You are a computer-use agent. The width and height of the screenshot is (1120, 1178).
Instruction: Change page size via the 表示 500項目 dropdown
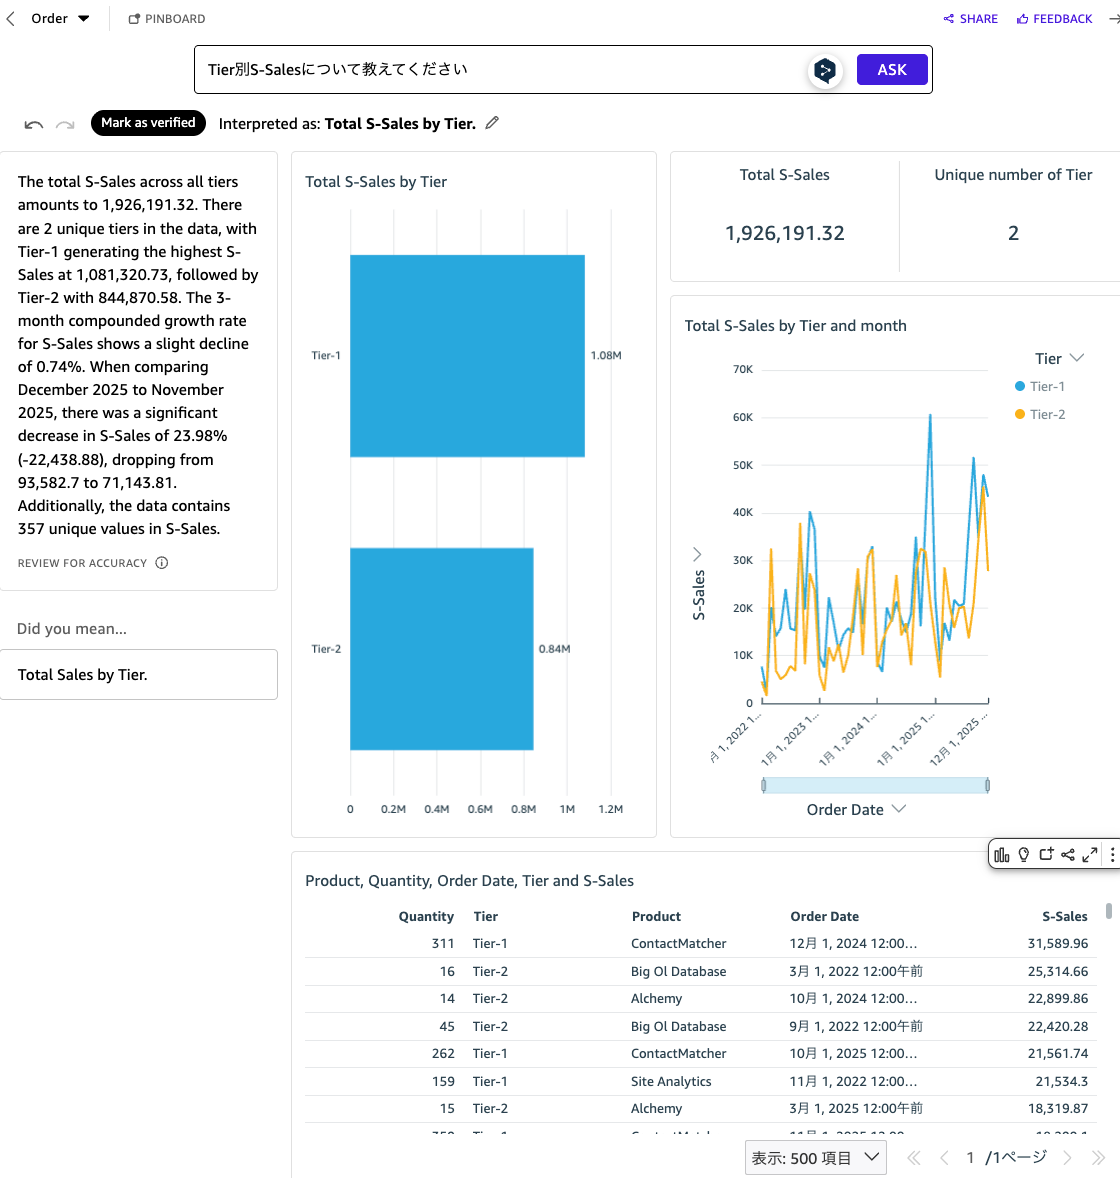814,1157
